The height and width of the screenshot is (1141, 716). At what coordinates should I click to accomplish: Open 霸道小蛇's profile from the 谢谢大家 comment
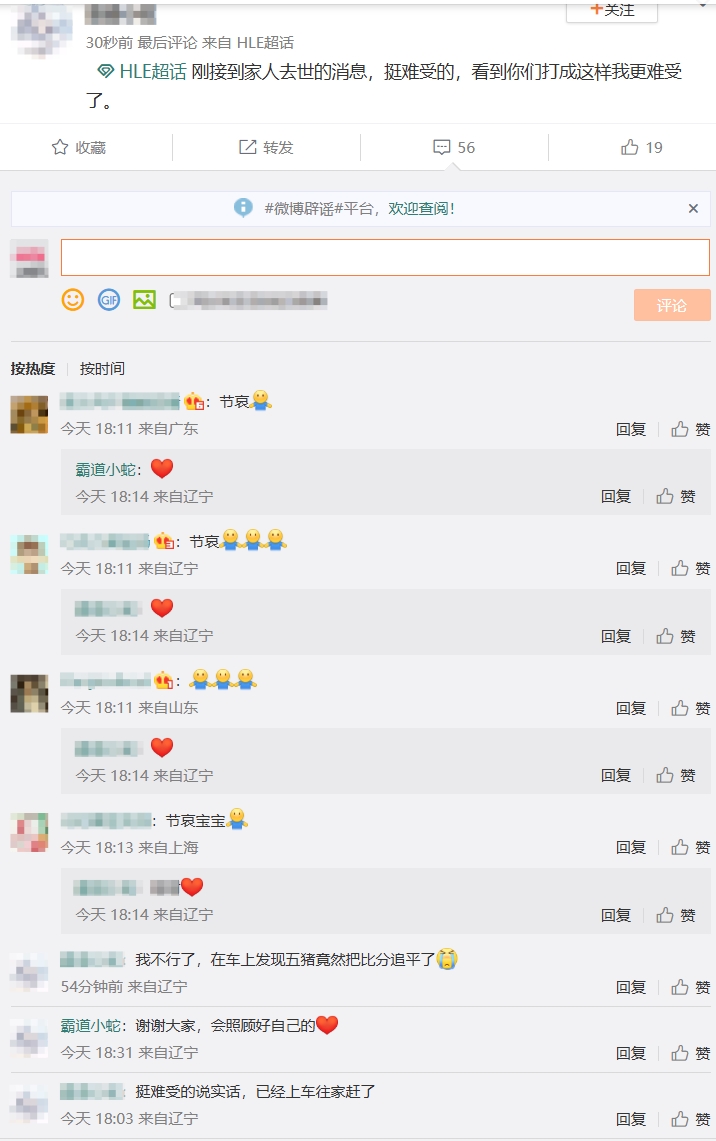(90, 1025)
